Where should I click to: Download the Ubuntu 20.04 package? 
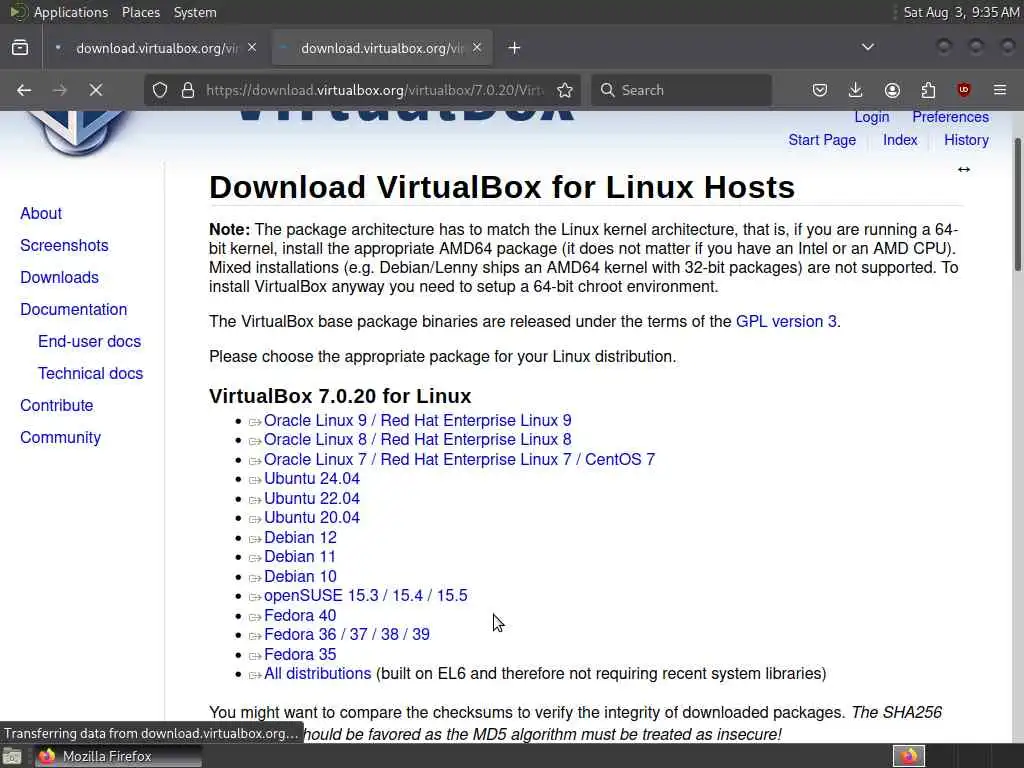312,518
